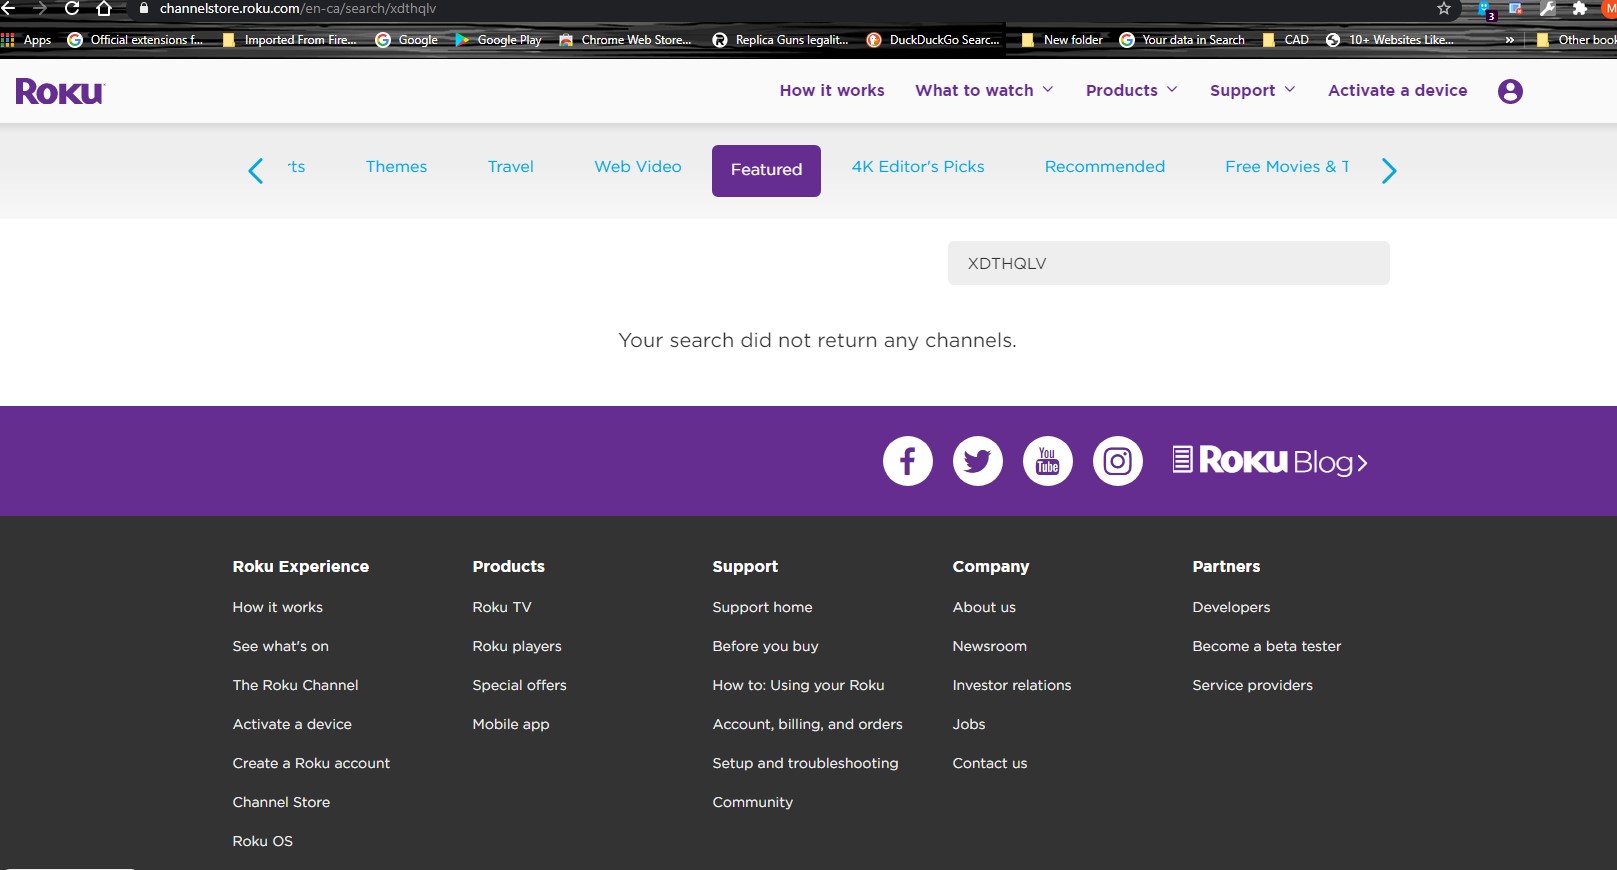Open Roku's YouTube channel icon
1617x870 pixels.
tap(1048, 461)
